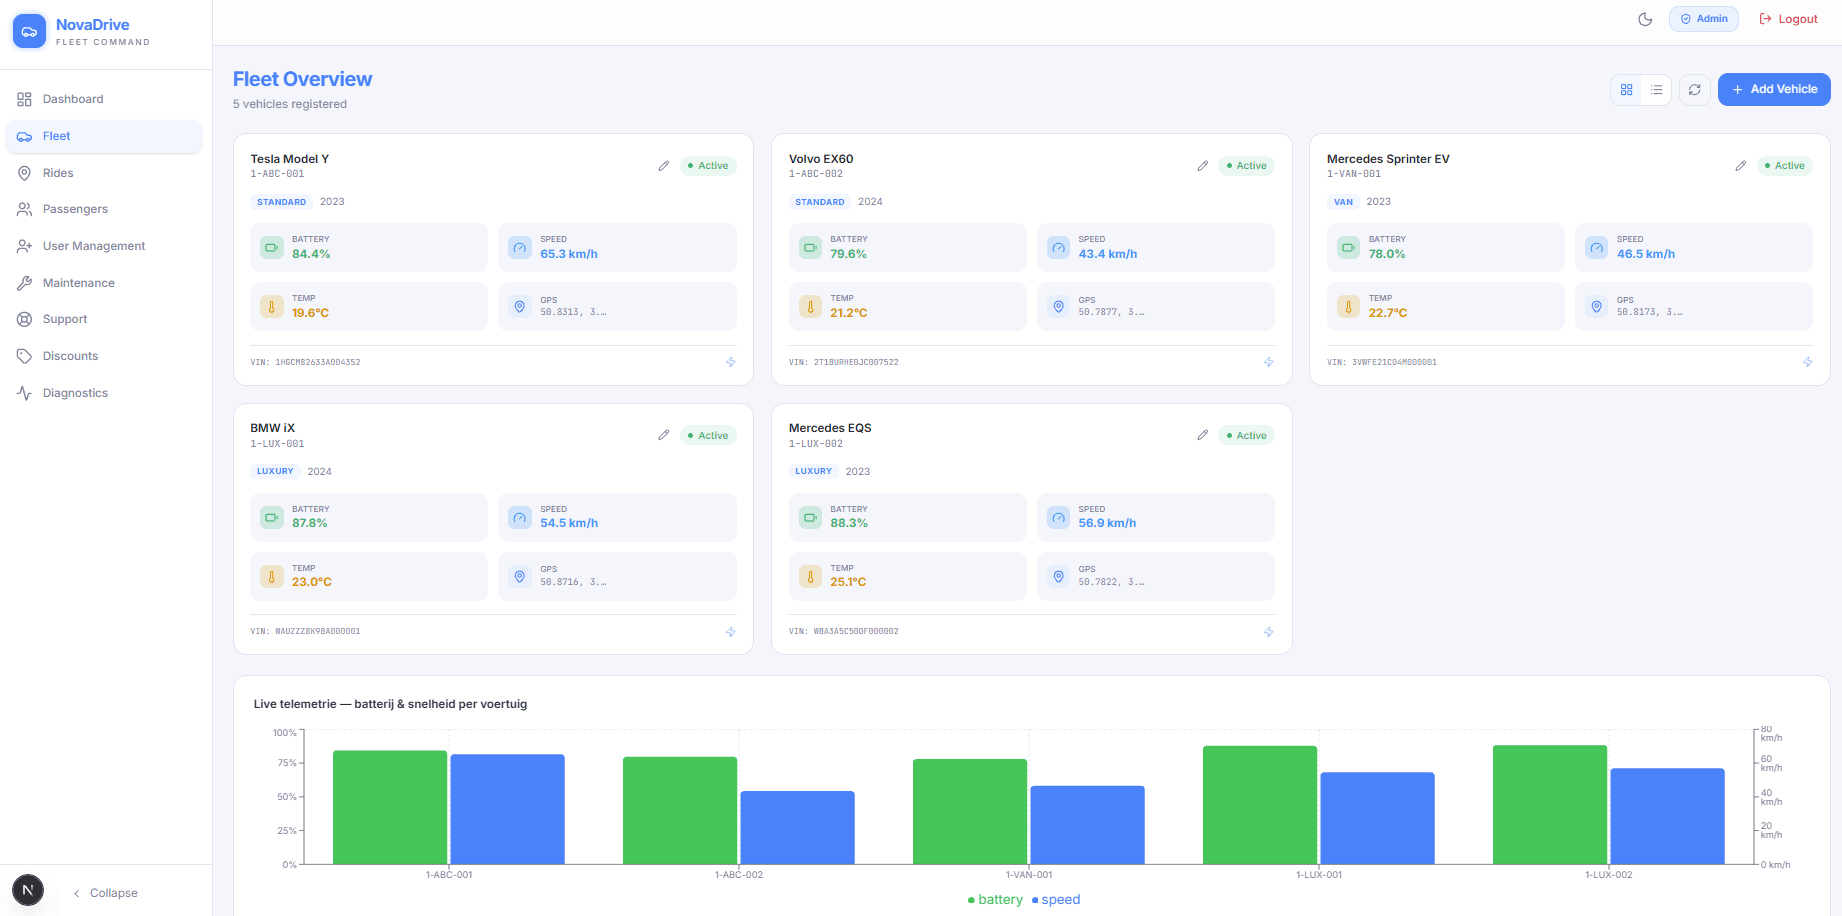The height and width of the screenshot is (916, 1842).
Task: Open Diagnostics page
Action: tap(104, 393)
